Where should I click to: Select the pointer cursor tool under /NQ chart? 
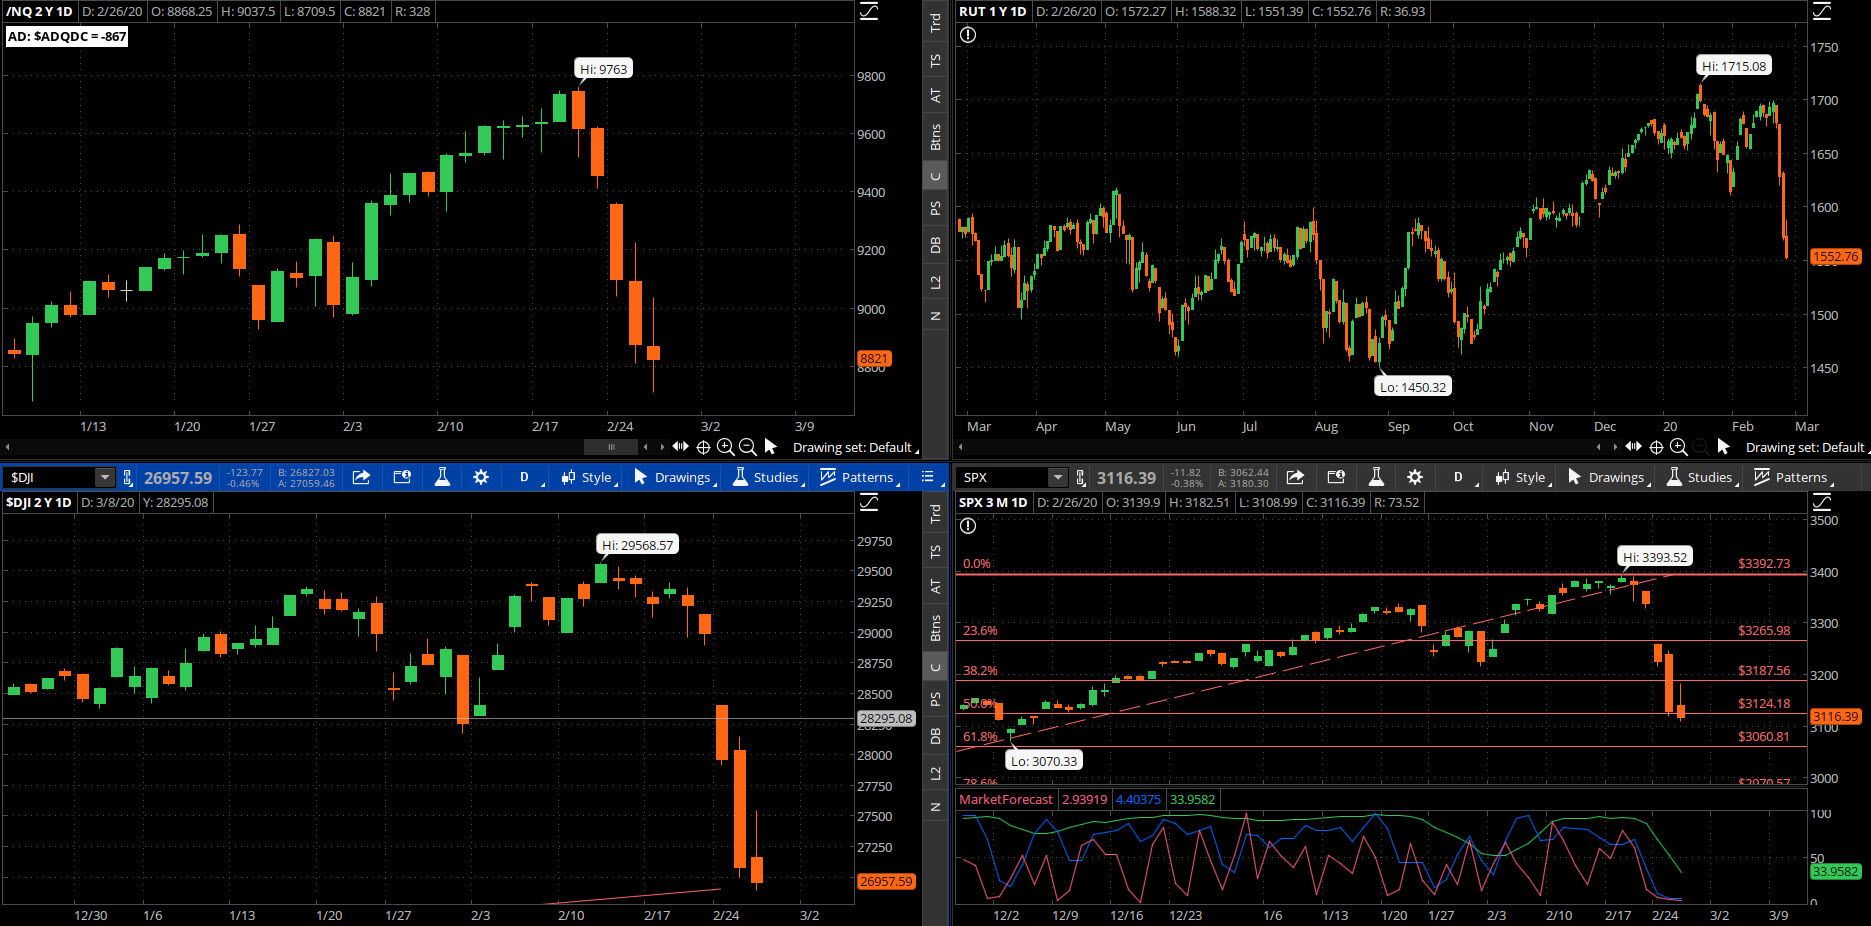pos(770,446)
